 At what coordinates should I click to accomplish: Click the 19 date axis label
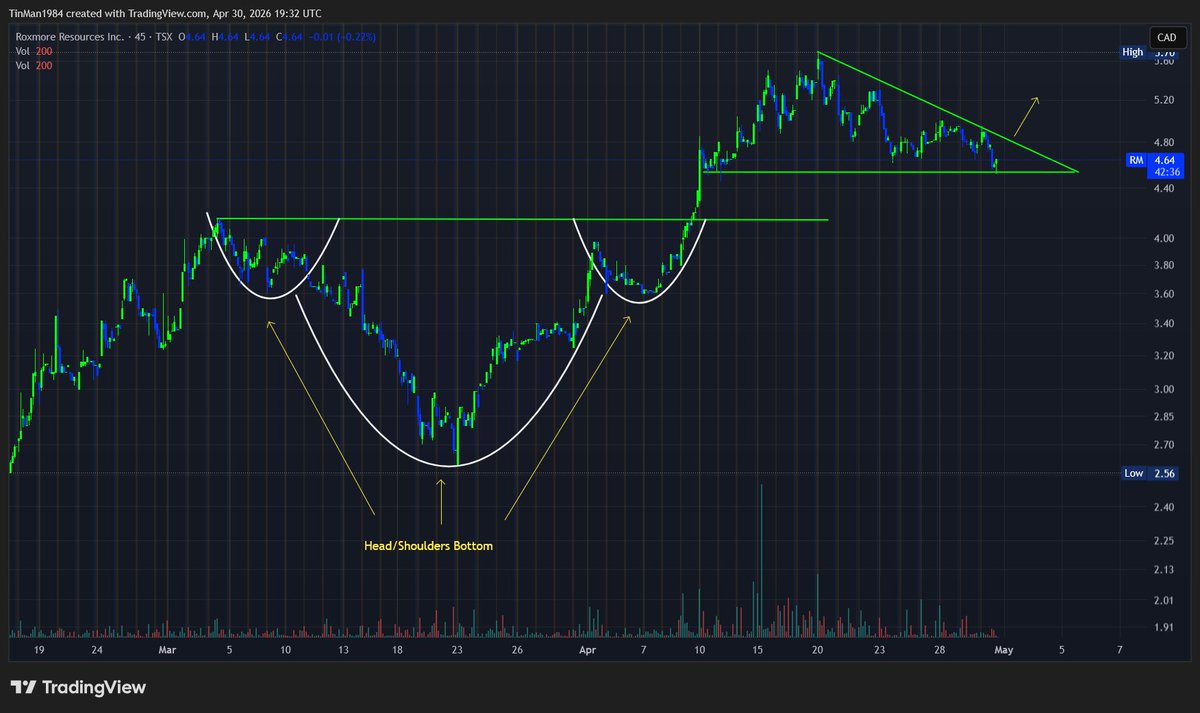click(x=39, y=650)
